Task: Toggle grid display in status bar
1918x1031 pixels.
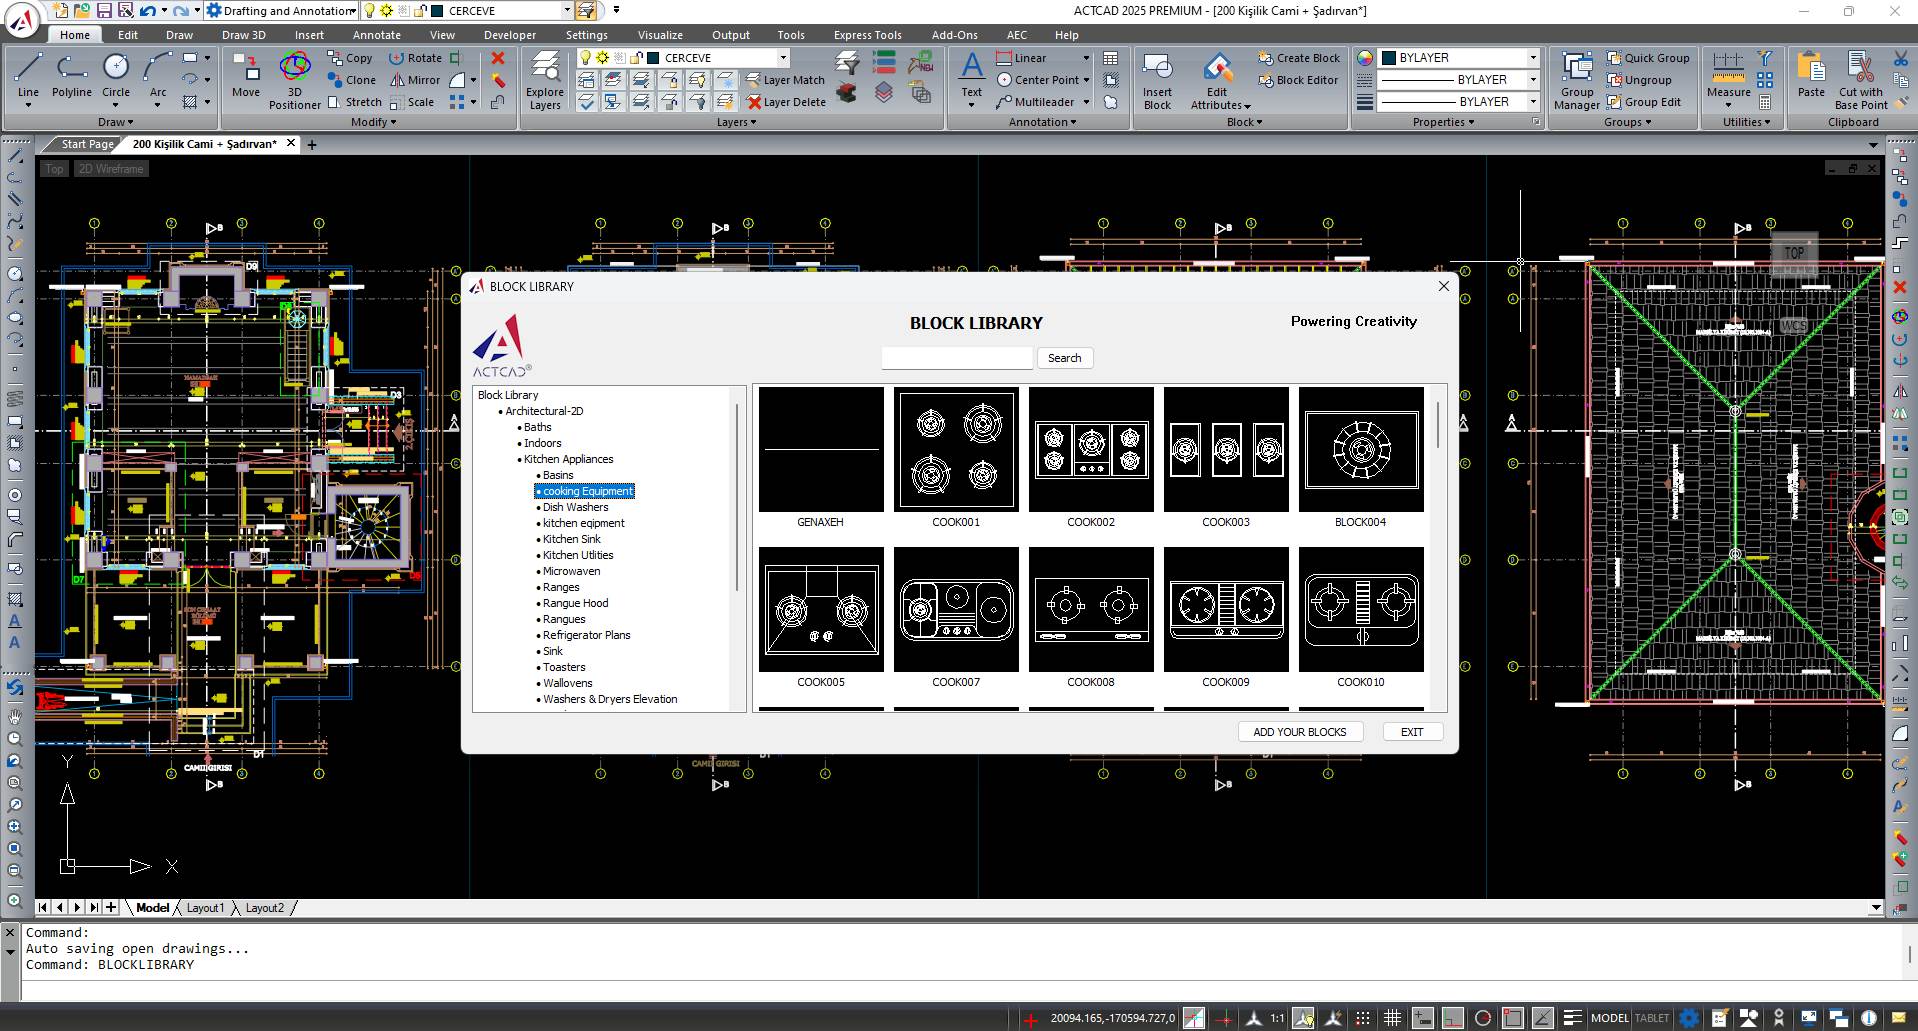Action: pos(1392,1018)
